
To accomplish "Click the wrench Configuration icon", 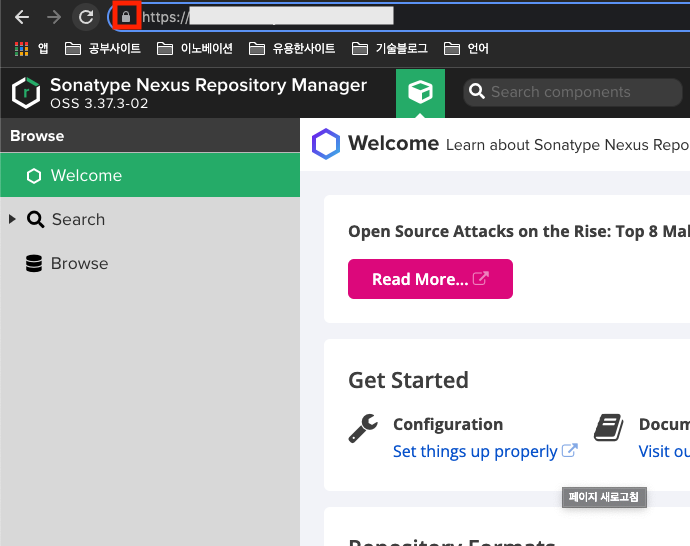I will point(363,428).
